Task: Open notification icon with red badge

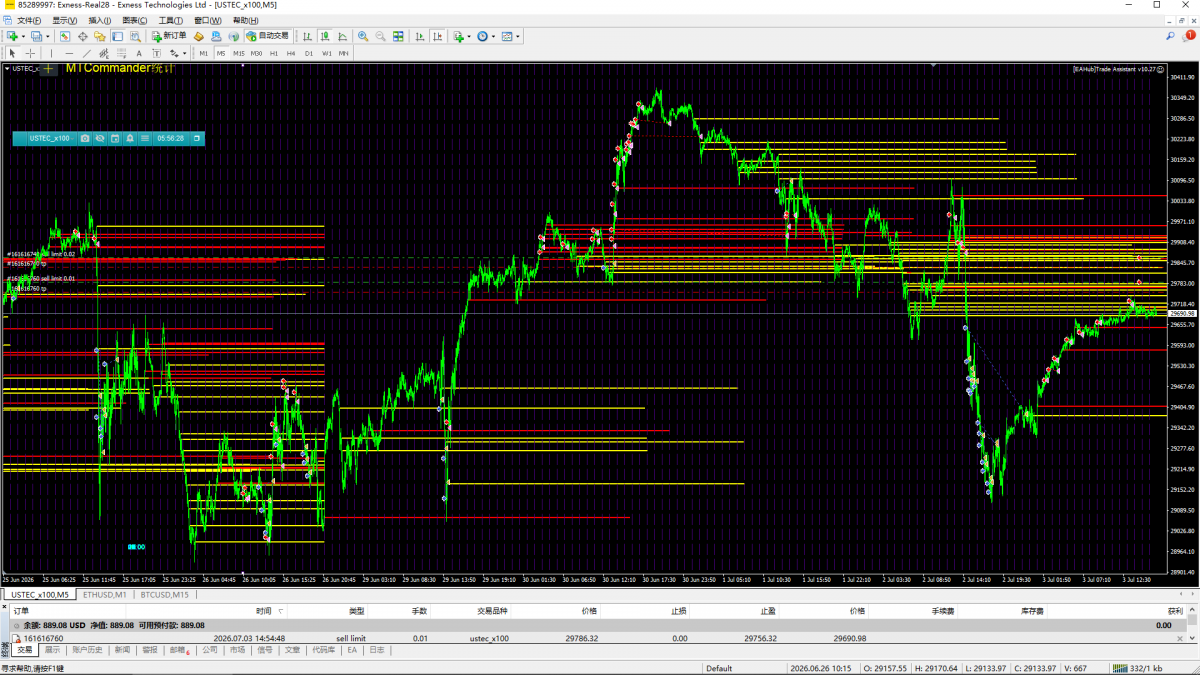Action: point(1189,36)
